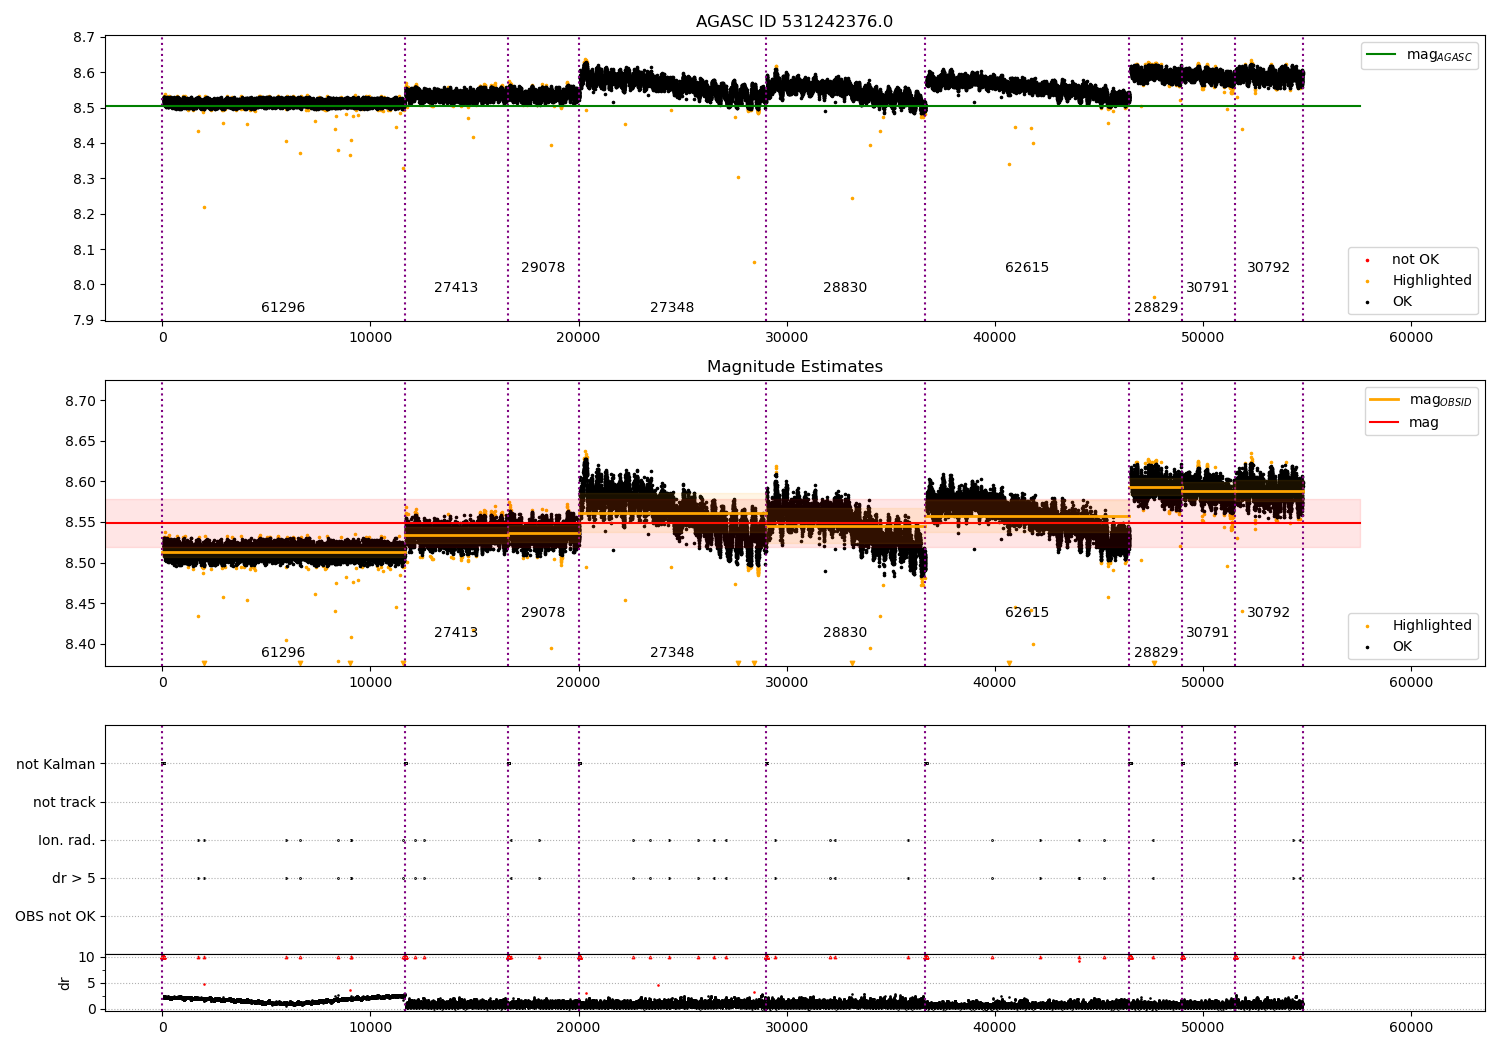The image size is (1500, 1050).
Task: Click y-axis tick 8.3 on top plot
Action: [x=85, y=179]
